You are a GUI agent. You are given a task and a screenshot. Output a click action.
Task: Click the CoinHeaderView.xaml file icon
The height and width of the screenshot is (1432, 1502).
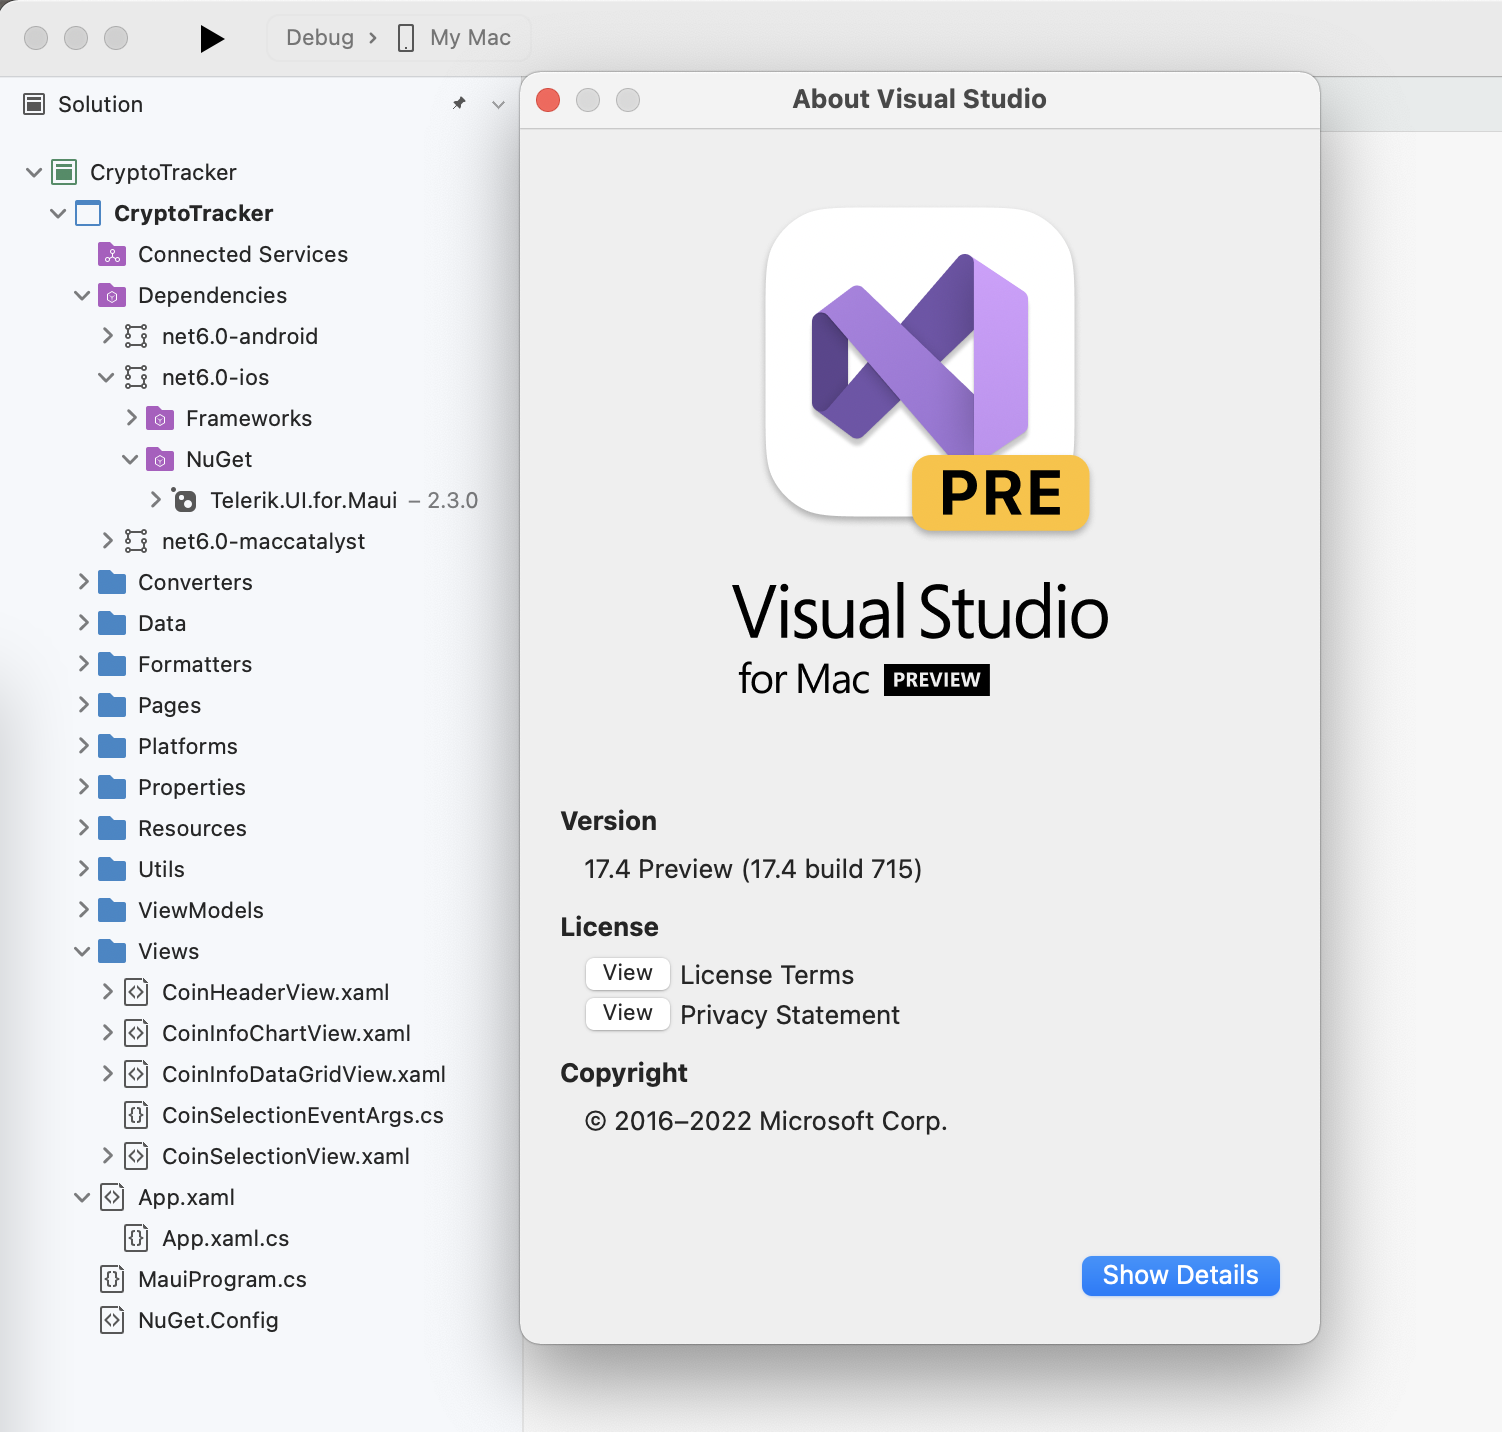[136, 992]
